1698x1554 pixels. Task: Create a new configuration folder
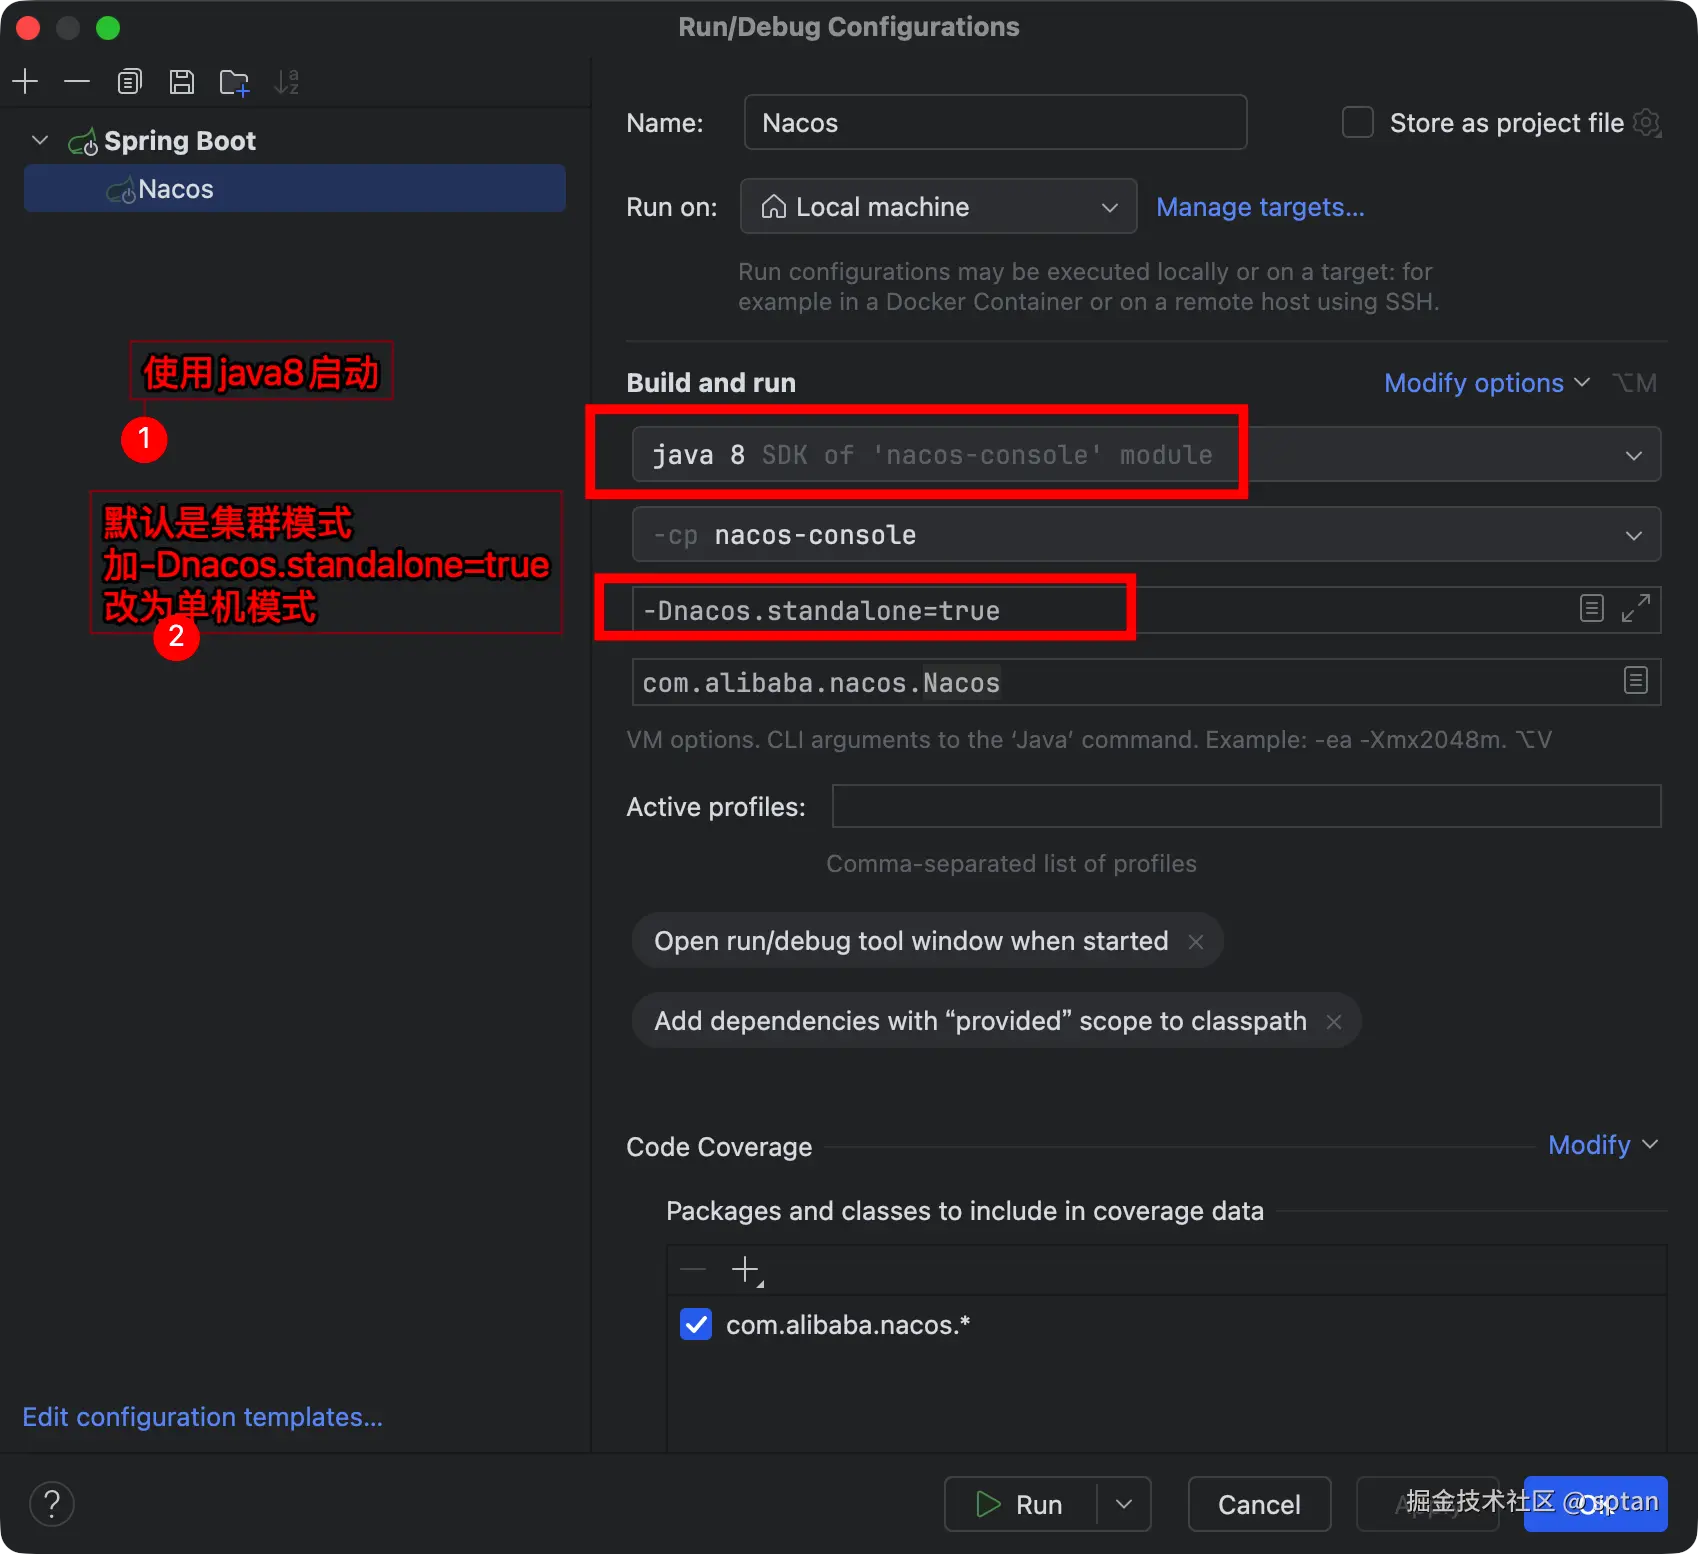pos(235,82)
